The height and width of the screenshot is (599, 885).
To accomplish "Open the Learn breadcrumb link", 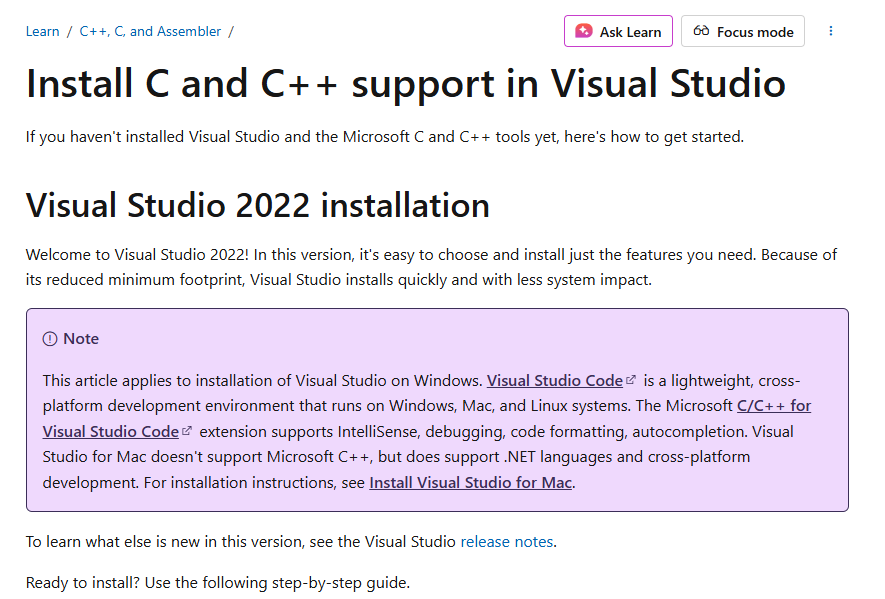I will pyautogui.click(x=42, y=32).
